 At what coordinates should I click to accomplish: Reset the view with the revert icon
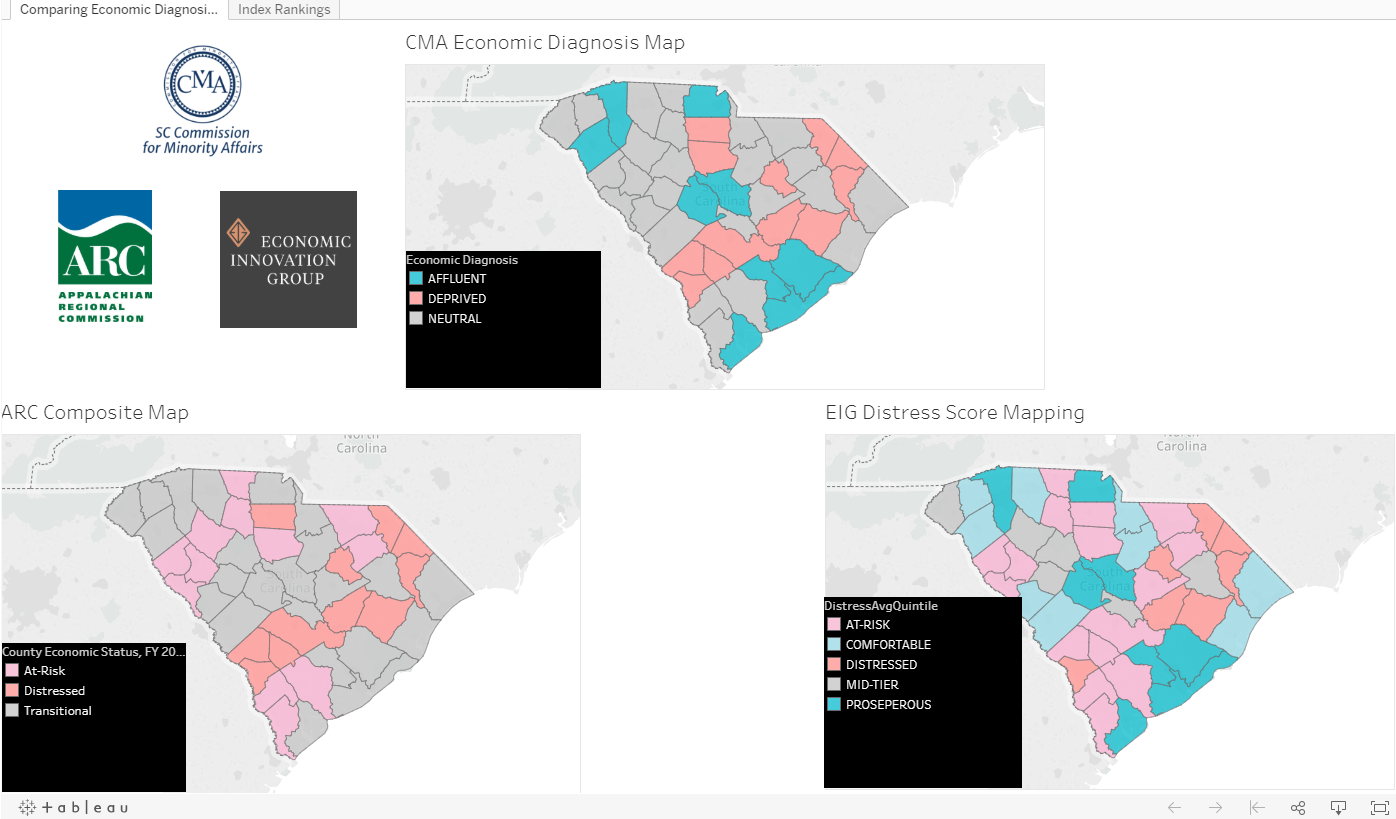1256,807
